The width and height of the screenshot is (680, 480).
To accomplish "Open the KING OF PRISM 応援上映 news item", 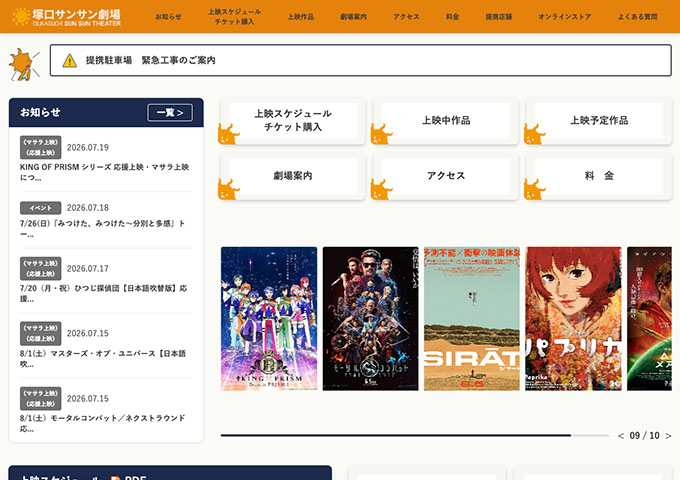I will pyautogui.click(x=106, y=160).
